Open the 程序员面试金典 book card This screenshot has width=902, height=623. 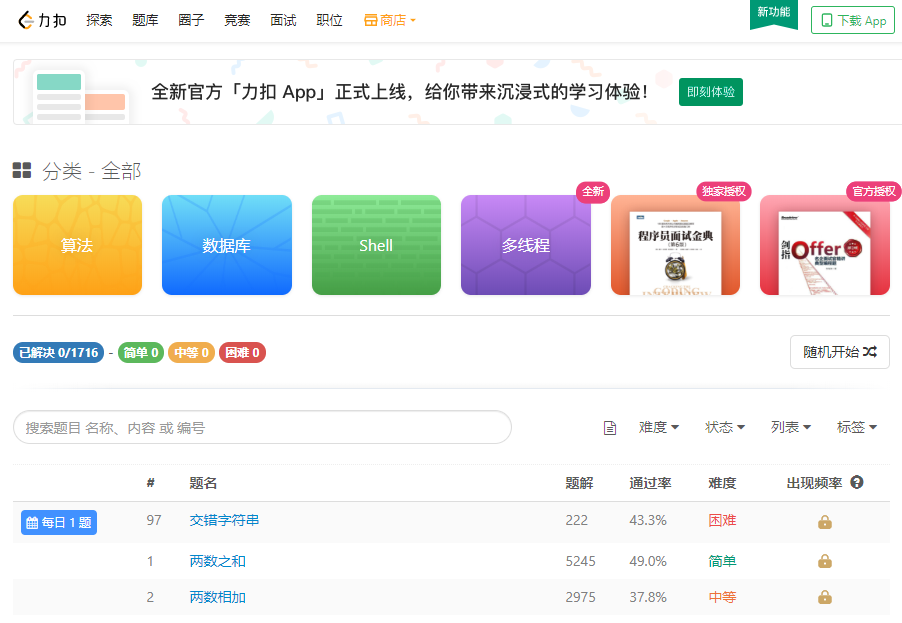[675, 245]
